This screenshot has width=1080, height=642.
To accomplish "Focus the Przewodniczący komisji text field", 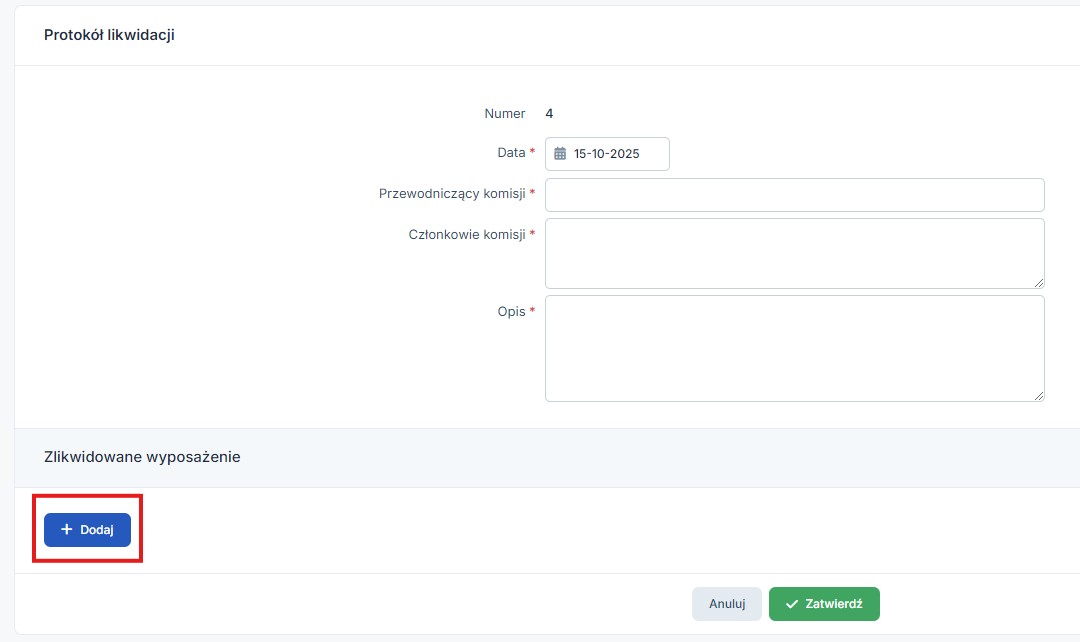I will (x=794, y=195).
